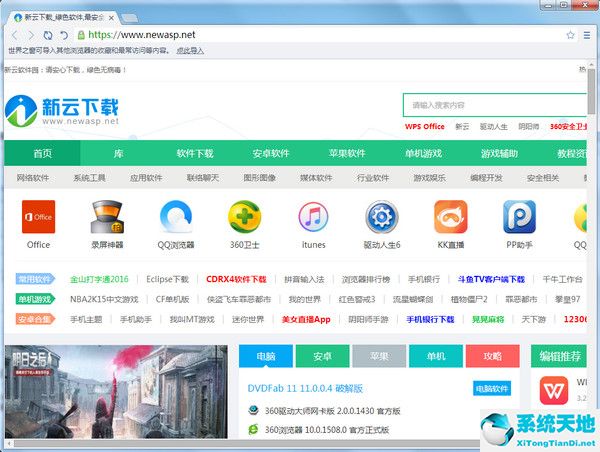The image size is (600, 452).
Task: Open the QQ浏览器 app icon
Action: point(176,217)
